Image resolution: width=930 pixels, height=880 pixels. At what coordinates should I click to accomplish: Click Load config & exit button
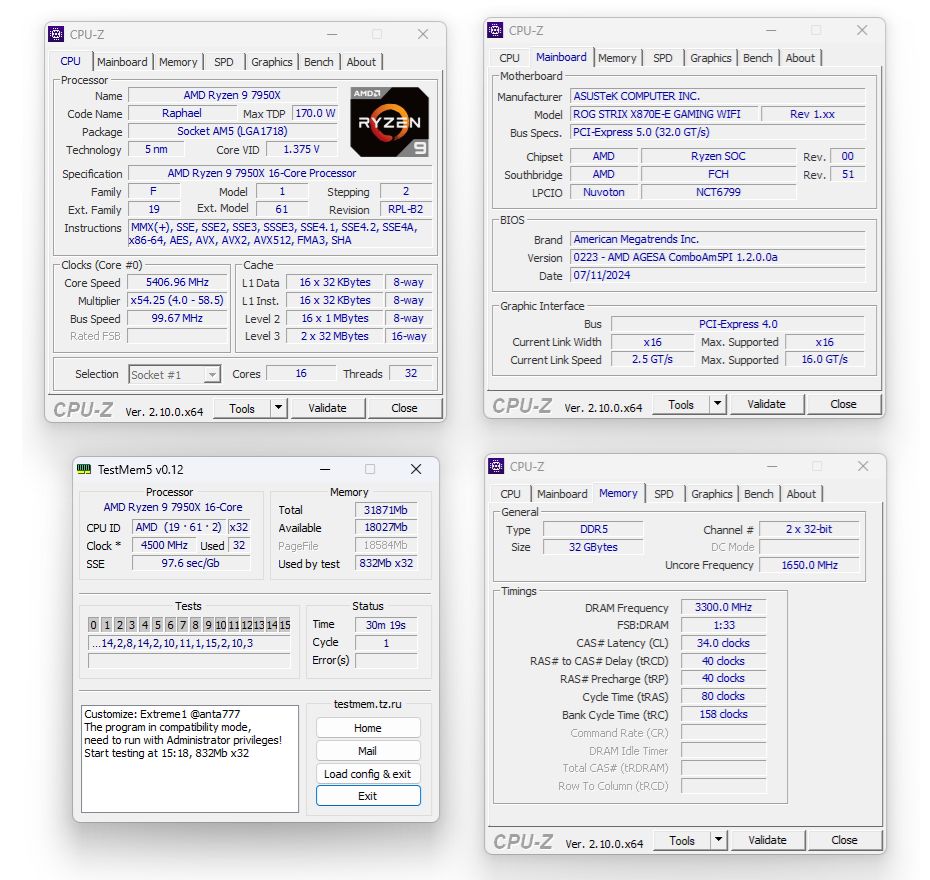click(x=368, y=774)
